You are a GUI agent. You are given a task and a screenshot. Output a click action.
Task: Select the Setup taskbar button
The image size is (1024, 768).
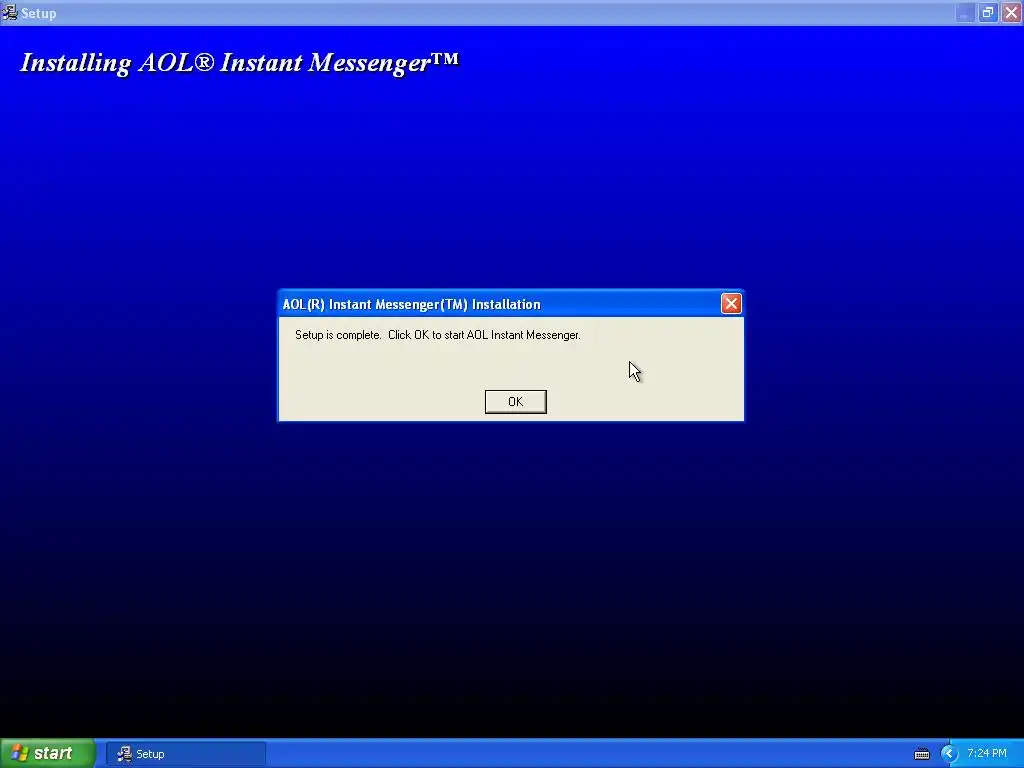point(186,754)
